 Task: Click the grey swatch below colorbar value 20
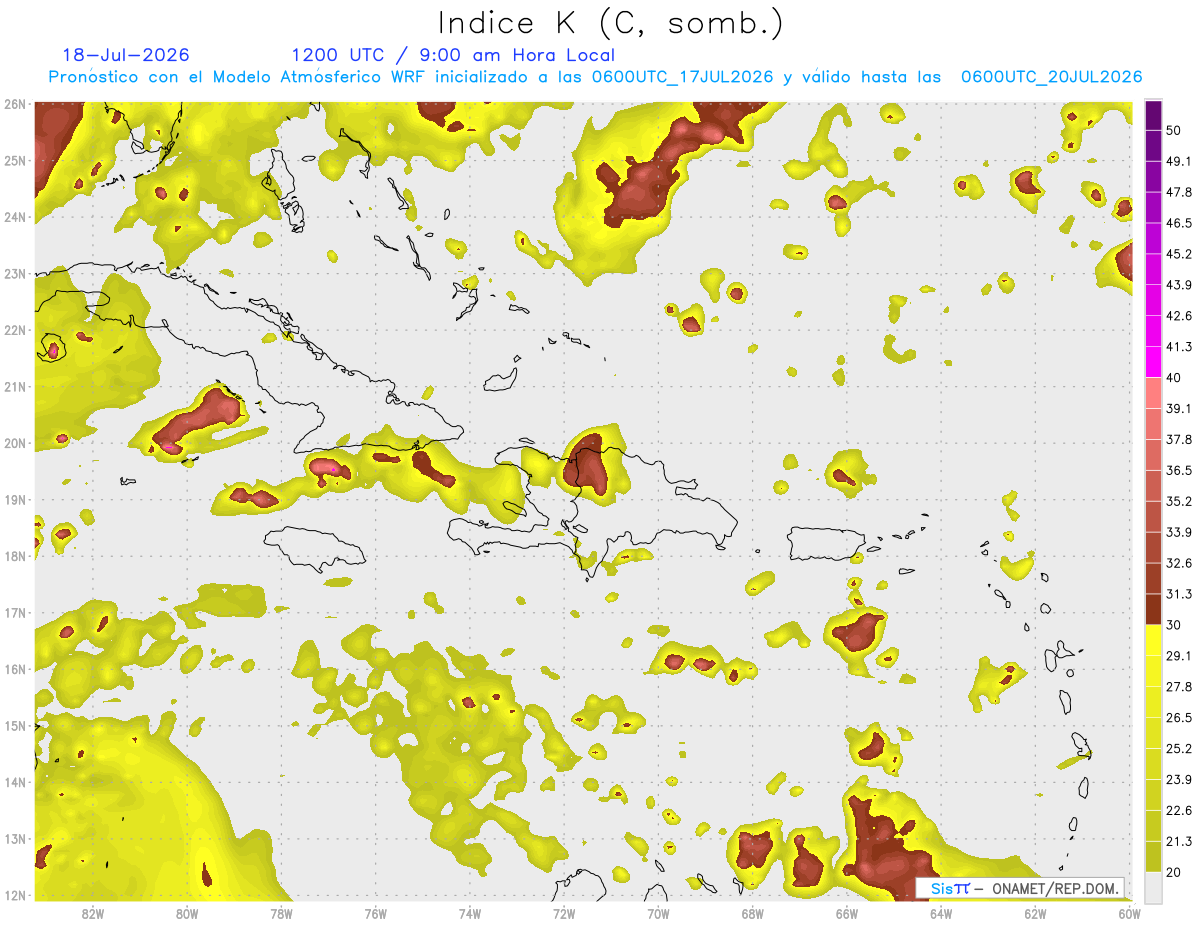pos(1153,886)
